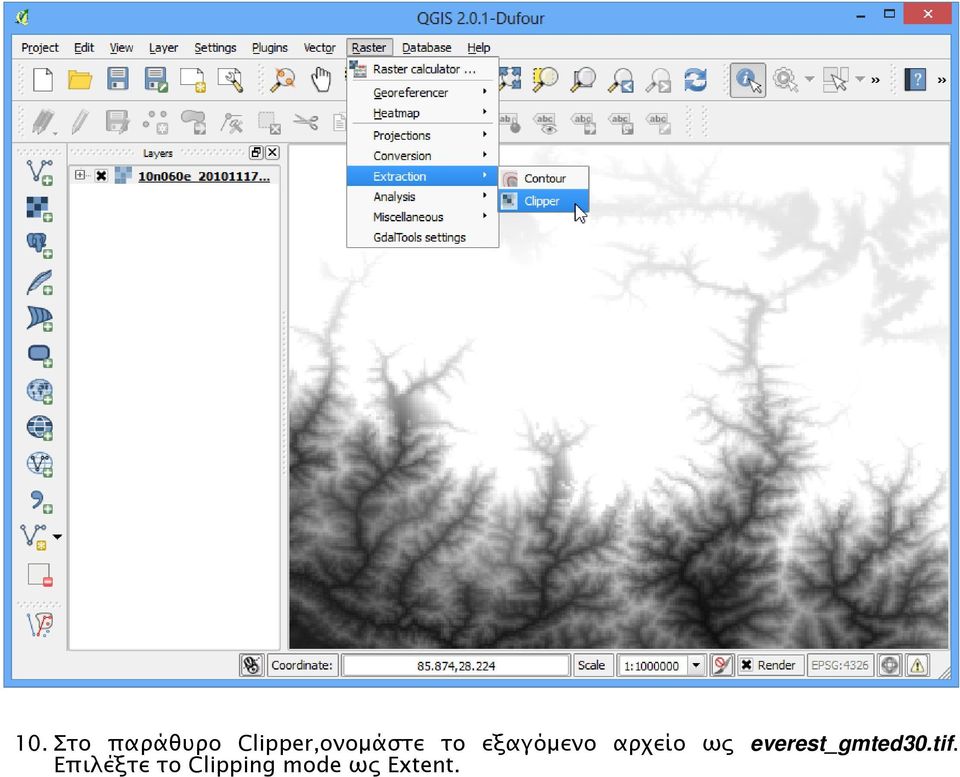Click the Remove Layer icon

point(40,575)
